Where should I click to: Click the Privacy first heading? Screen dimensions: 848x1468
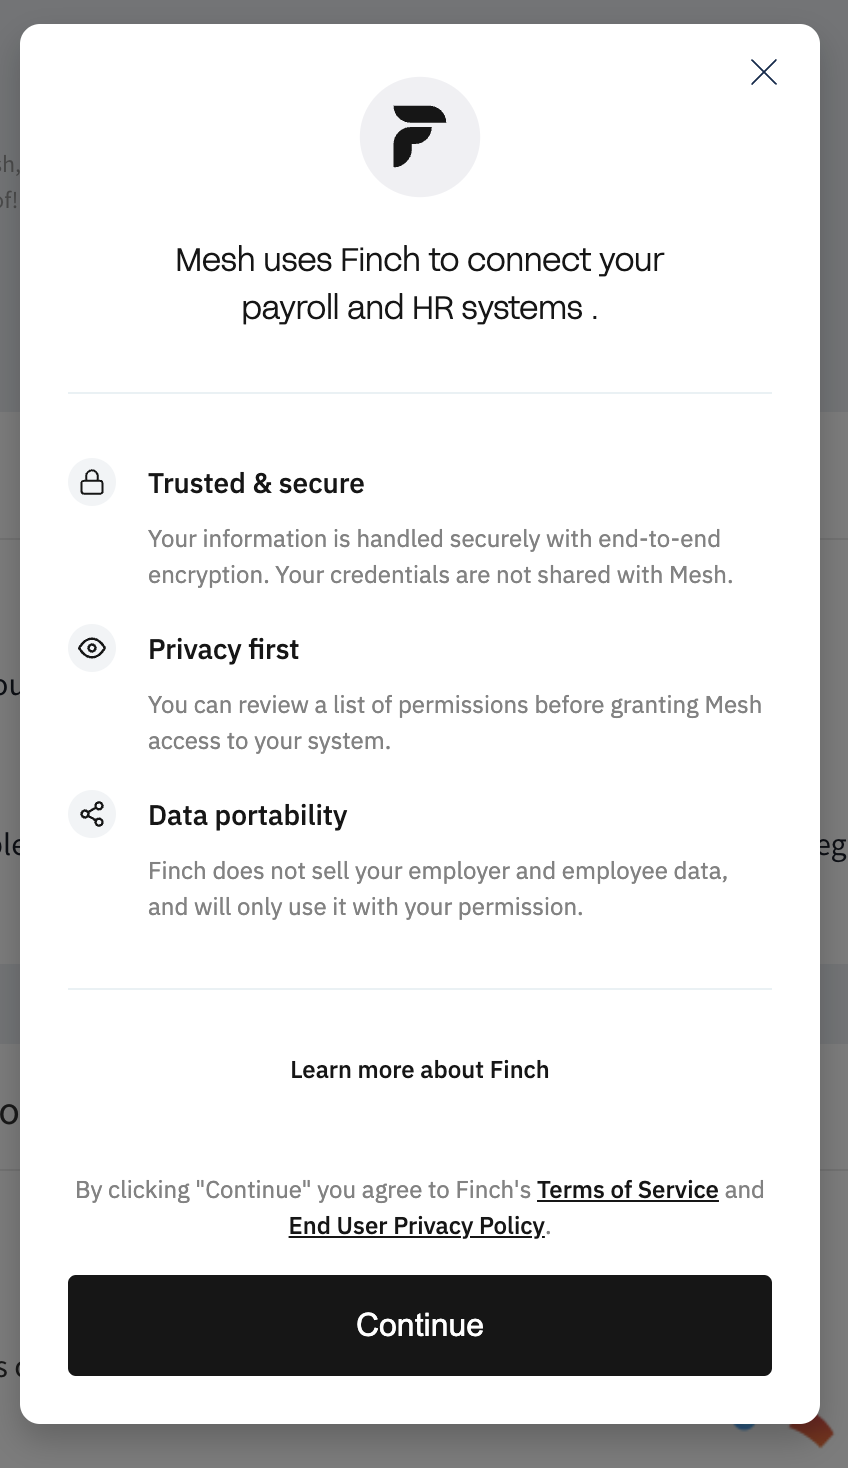point(223,650)
